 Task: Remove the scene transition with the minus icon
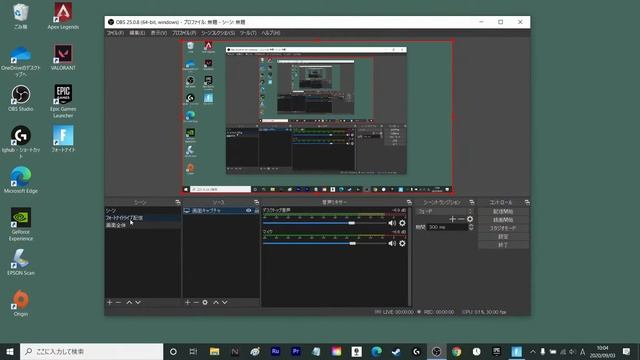coord(461,219)
